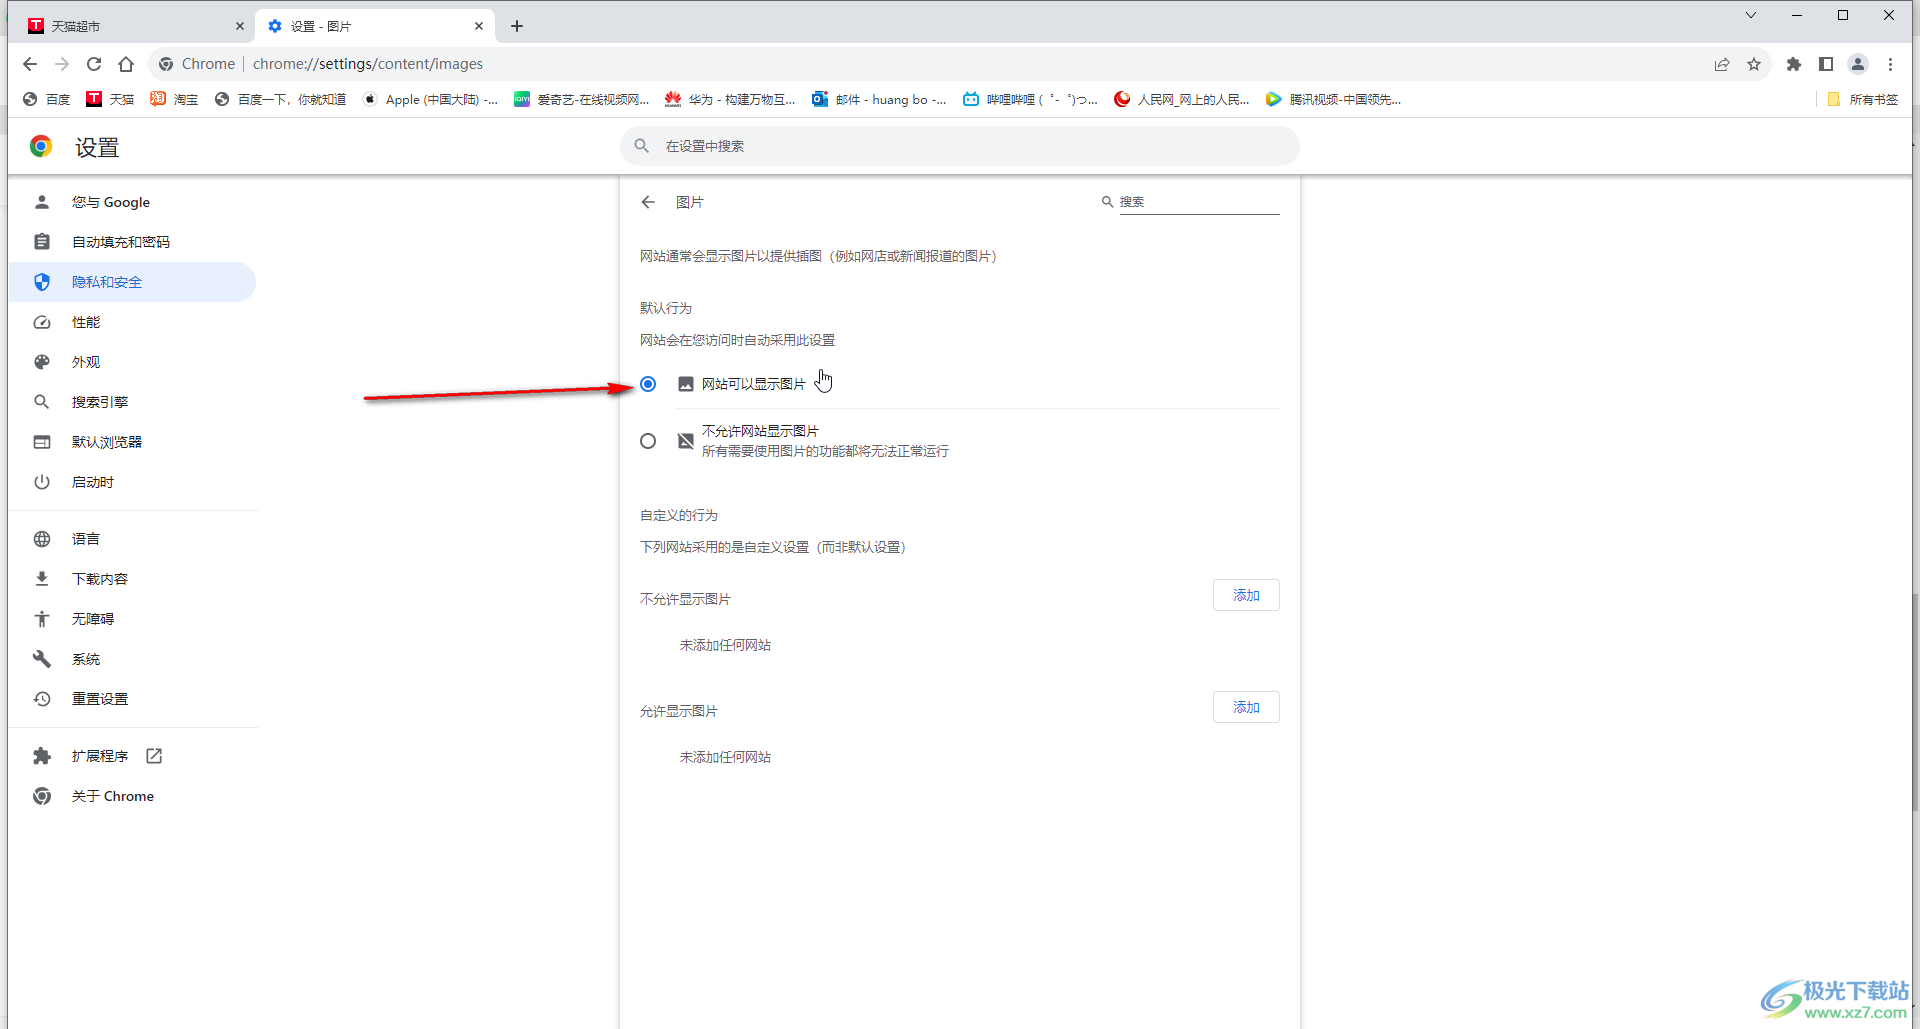1920x1029 pixels.
Task: Open 外观 settings section
Action: [132, 362]
